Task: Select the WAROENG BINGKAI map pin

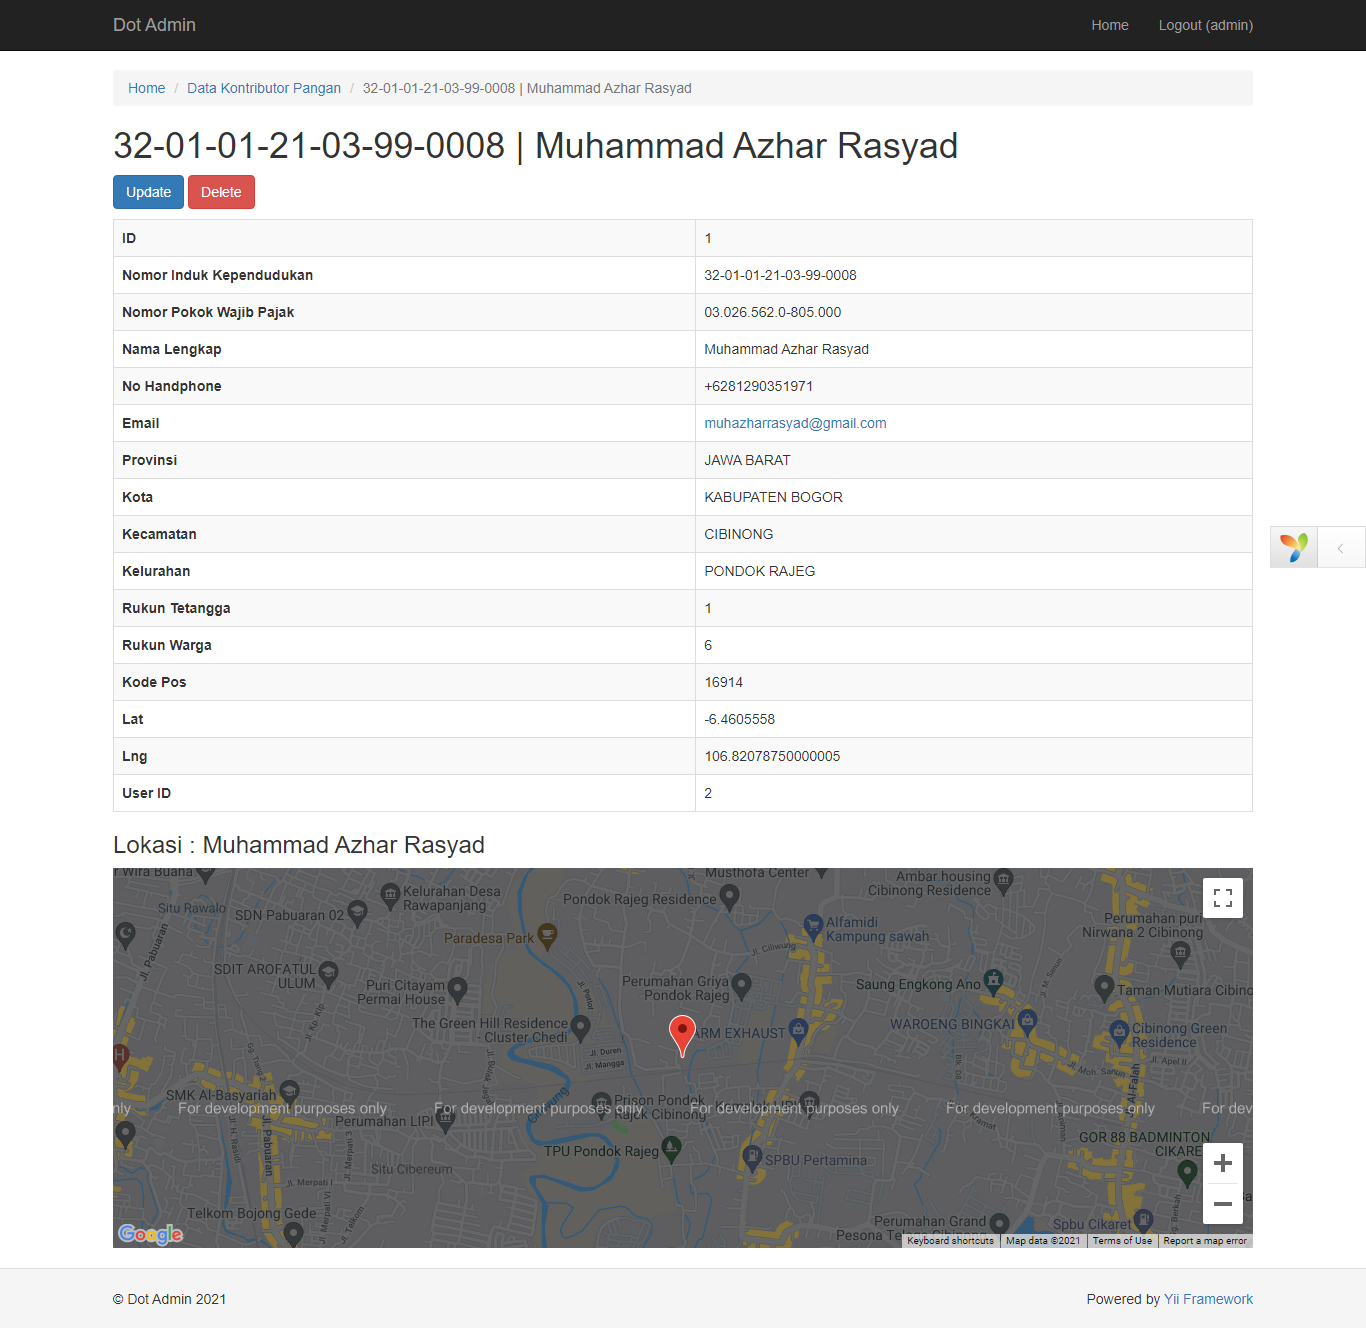Action: [x=1027, y=1022]
